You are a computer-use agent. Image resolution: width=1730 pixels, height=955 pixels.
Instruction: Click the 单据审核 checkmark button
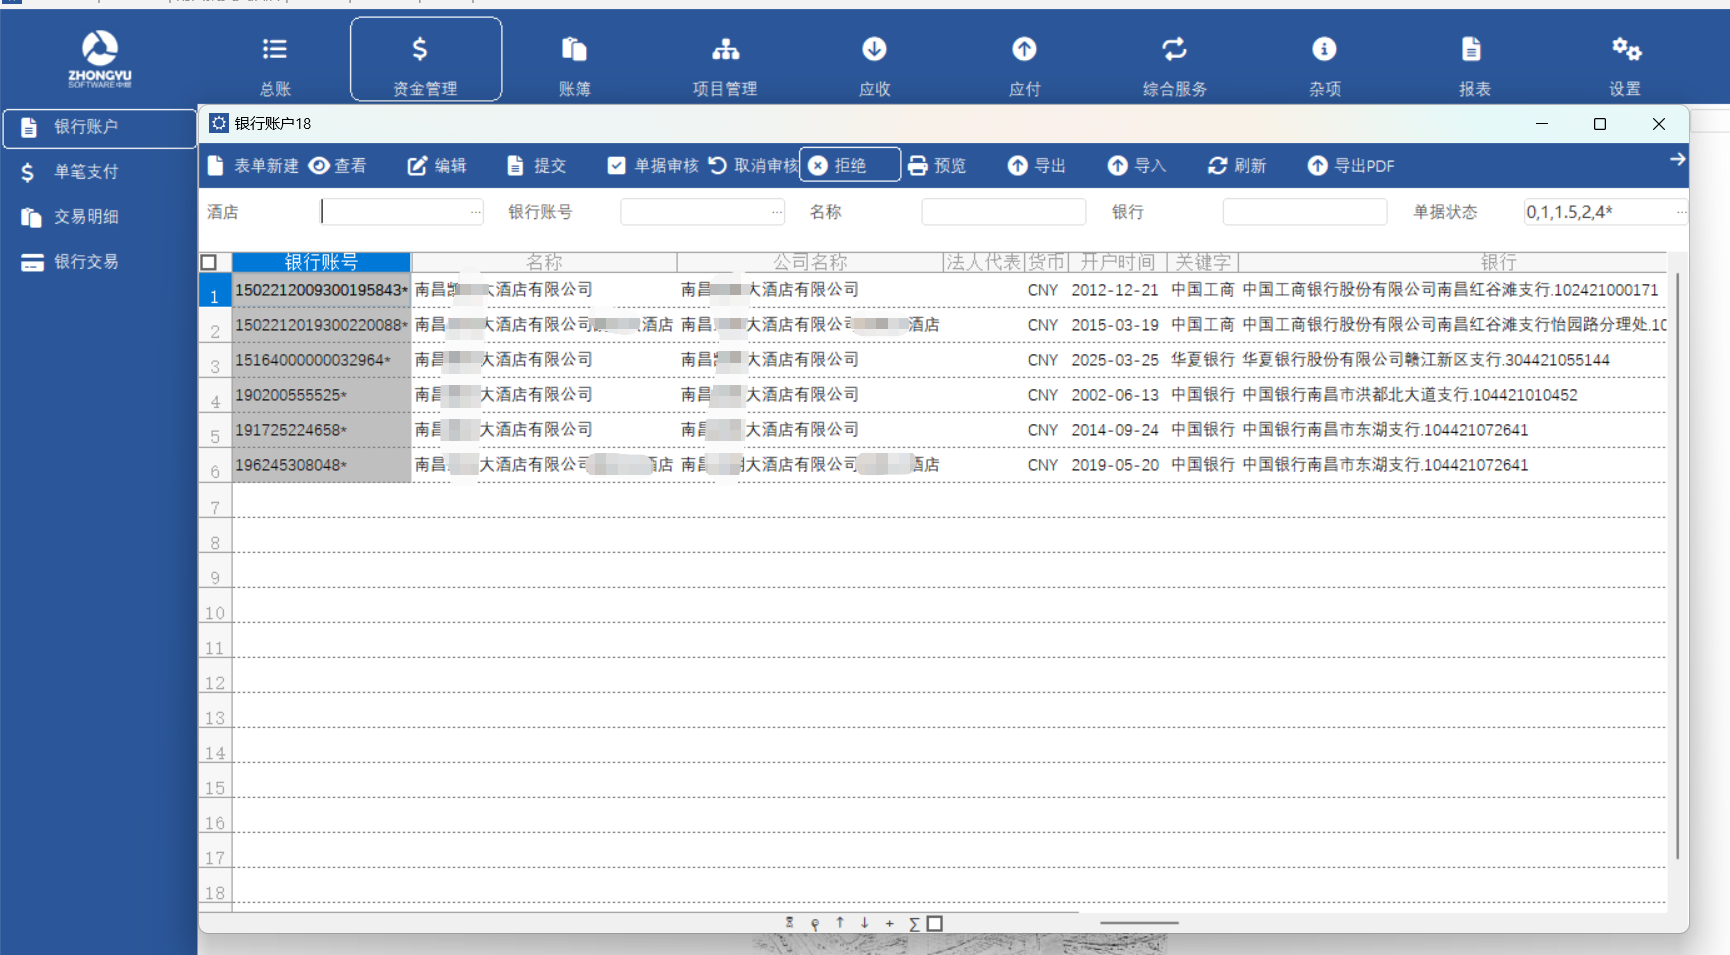click(653, 166)
